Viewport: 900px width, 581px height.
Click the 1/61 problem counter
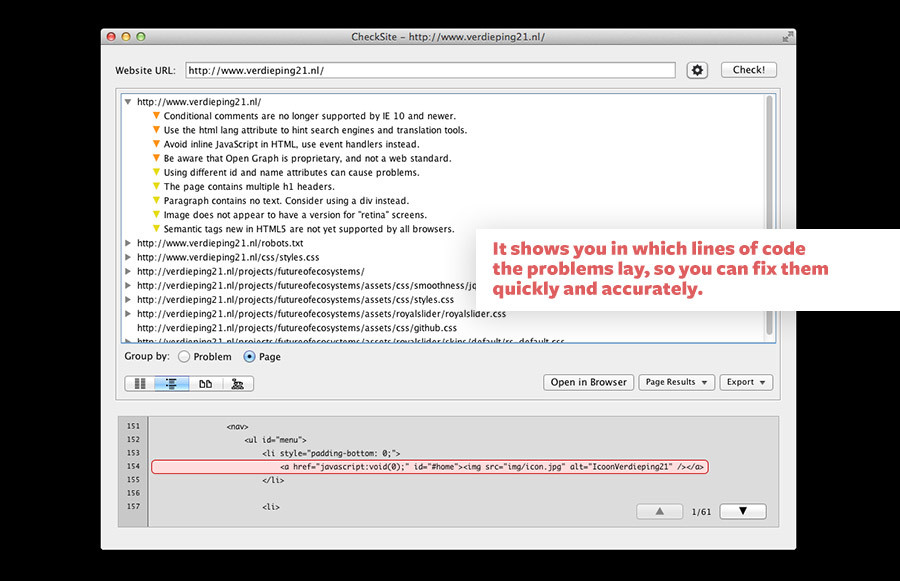coord(701,512)
